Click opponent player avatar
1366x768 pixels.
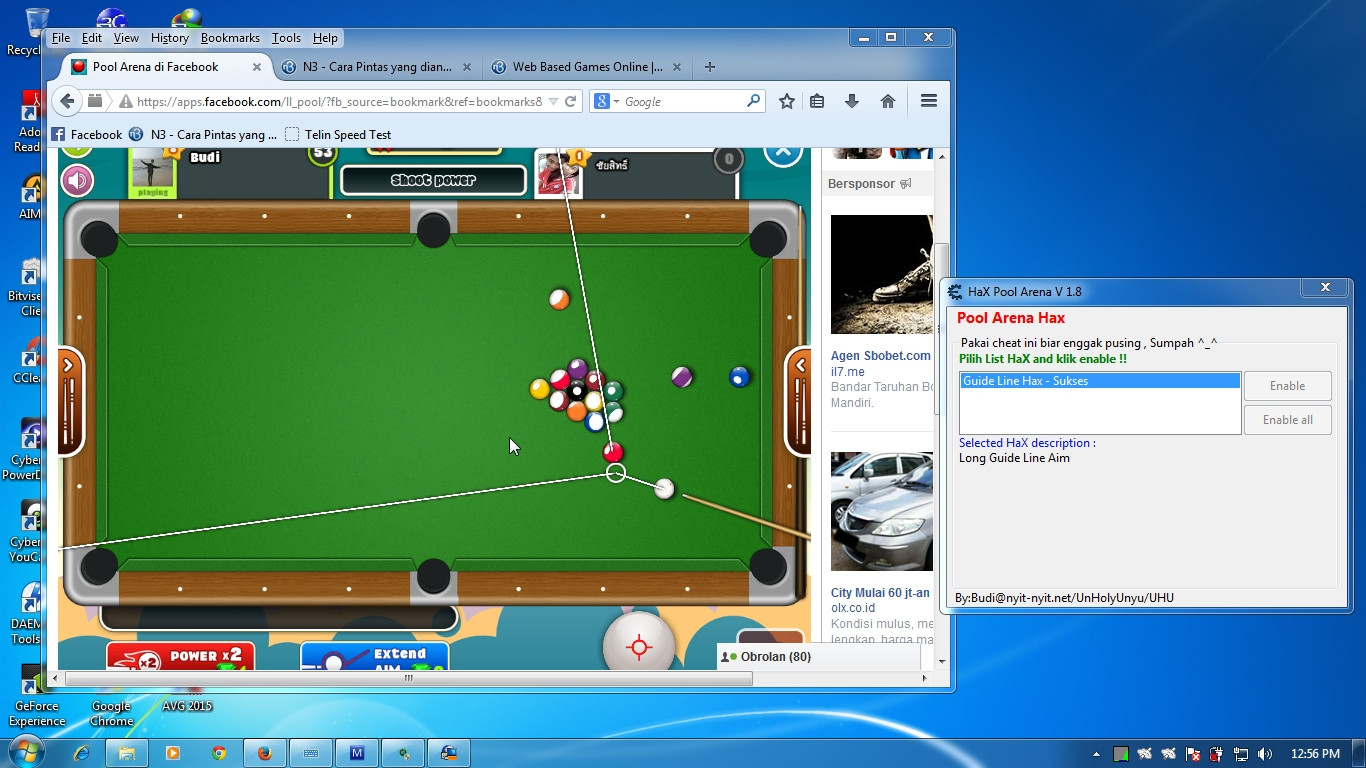[558, 174]
